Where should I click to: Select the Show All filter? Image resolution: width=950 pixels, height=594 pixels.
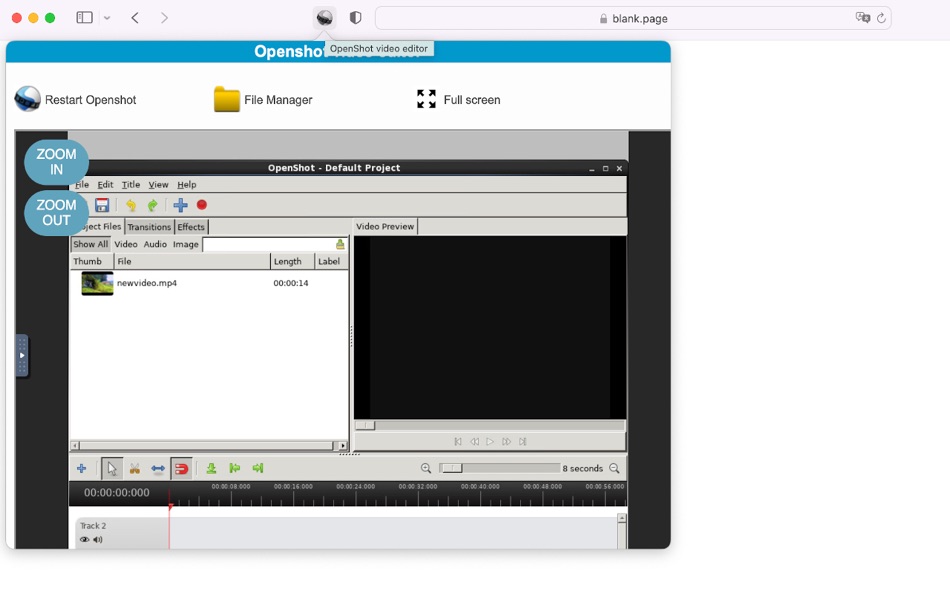(x=90, y=244)
